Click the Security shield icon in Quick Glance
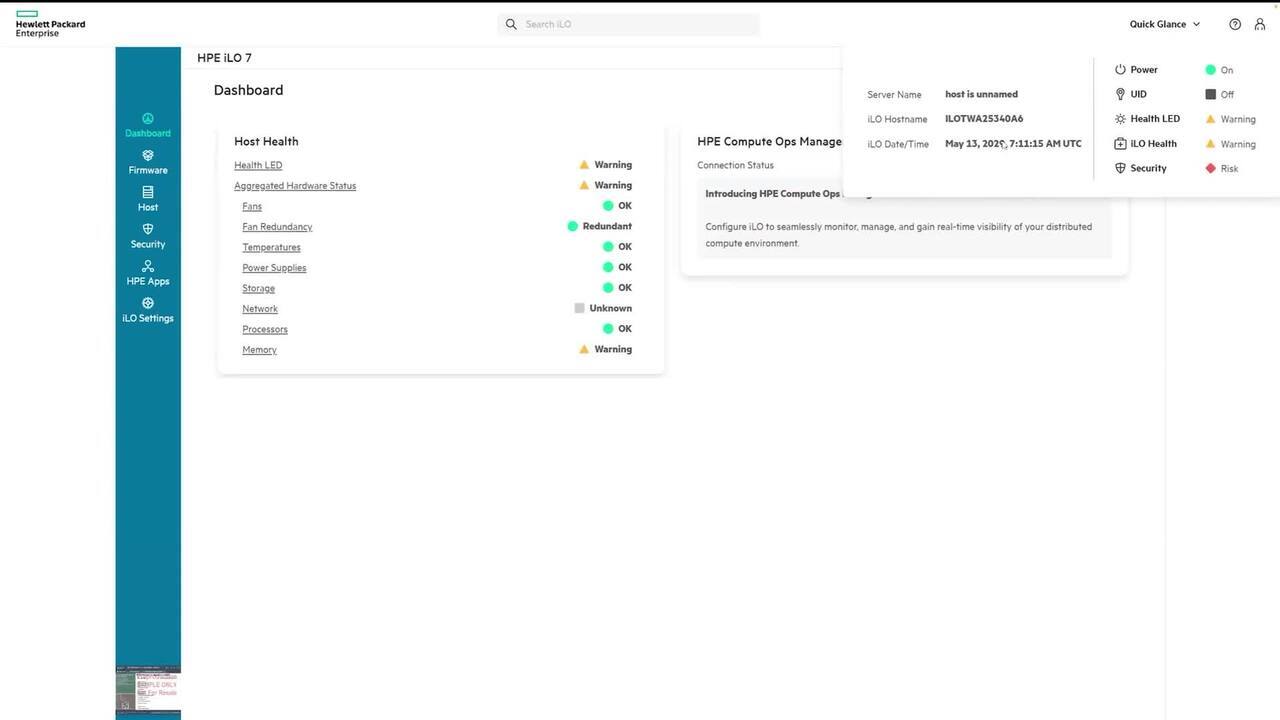 tap(1120, 168)
